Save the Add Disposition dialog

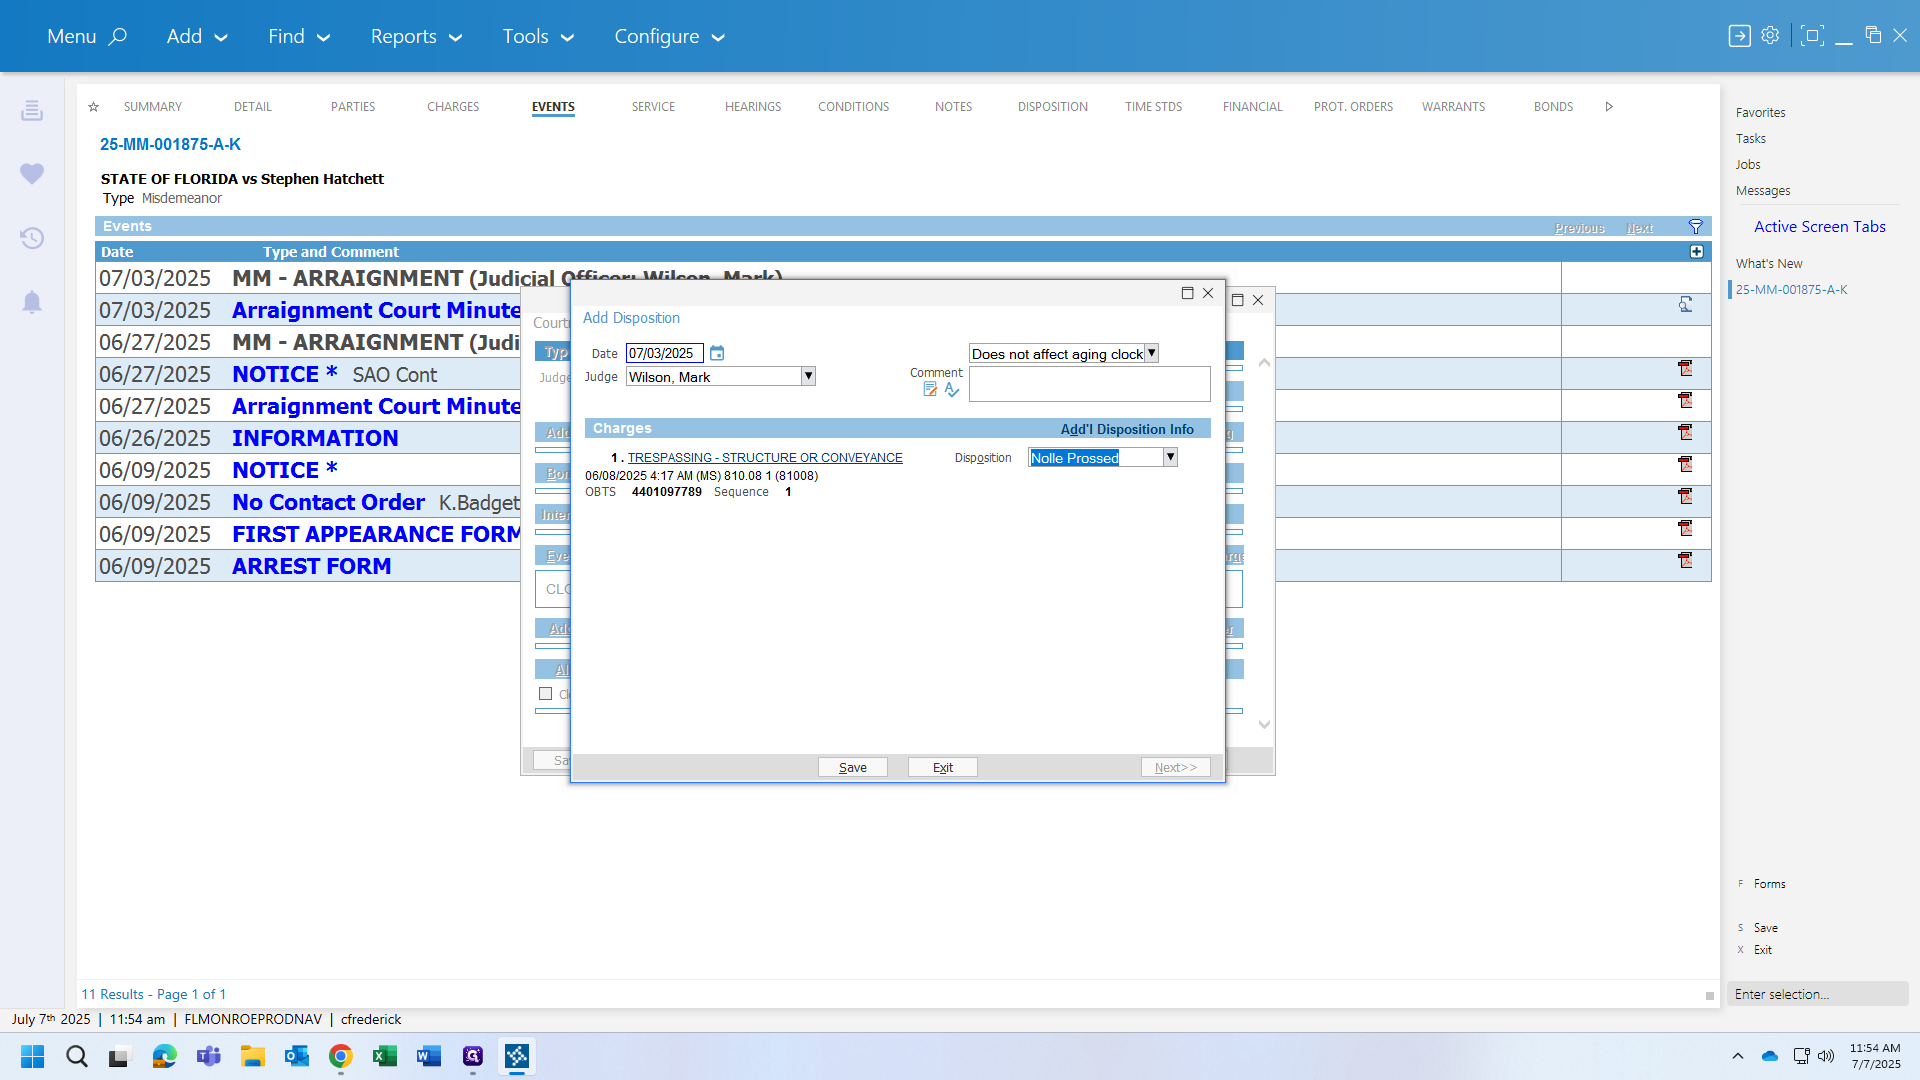pyautogui.click(x=853, y=767)
